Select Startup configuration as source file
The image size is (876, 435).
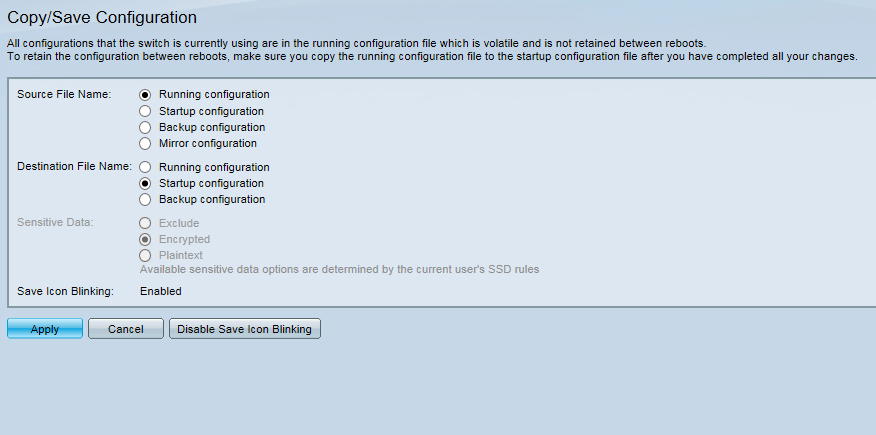[145, 111]
